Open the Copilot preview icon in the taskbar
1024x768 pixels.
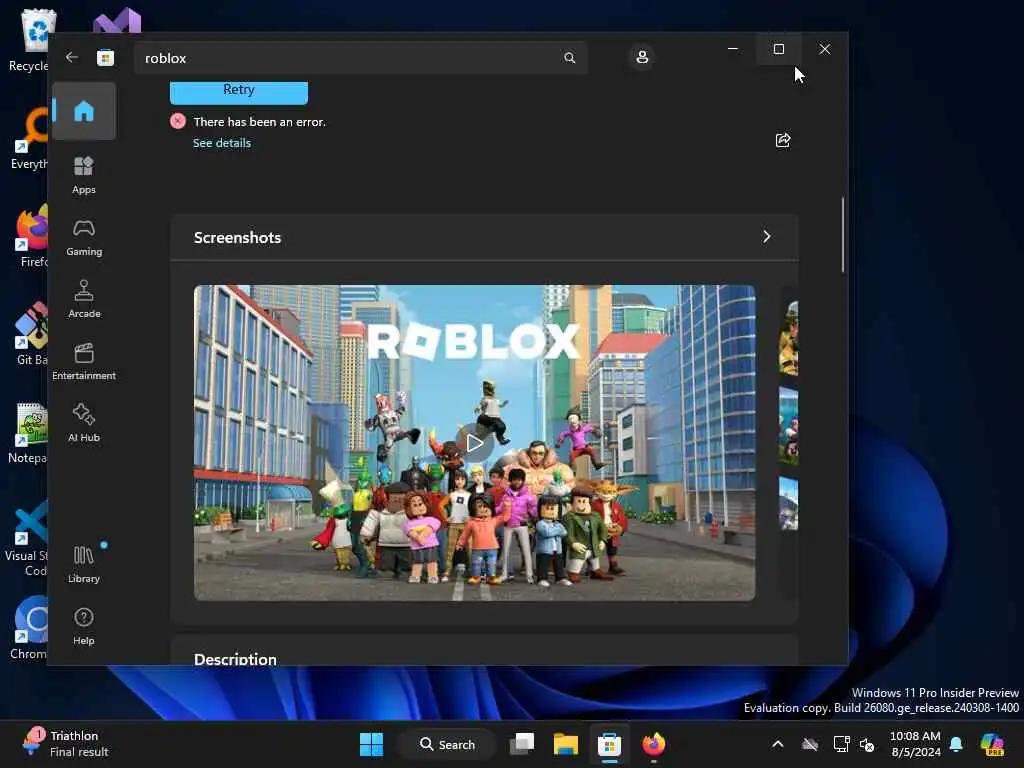click(992, 744)
